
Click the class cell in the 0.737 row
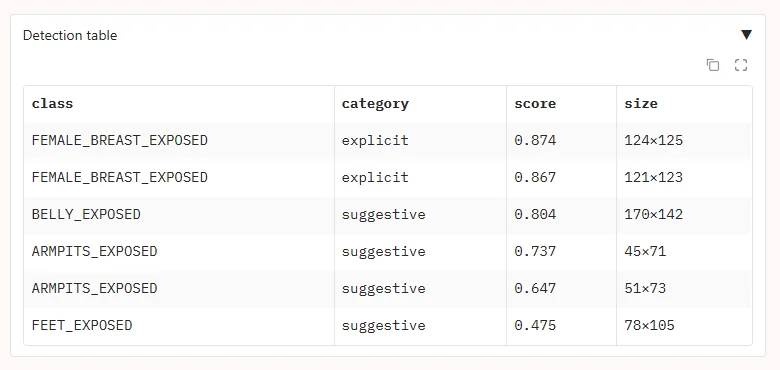pos(179,252)
